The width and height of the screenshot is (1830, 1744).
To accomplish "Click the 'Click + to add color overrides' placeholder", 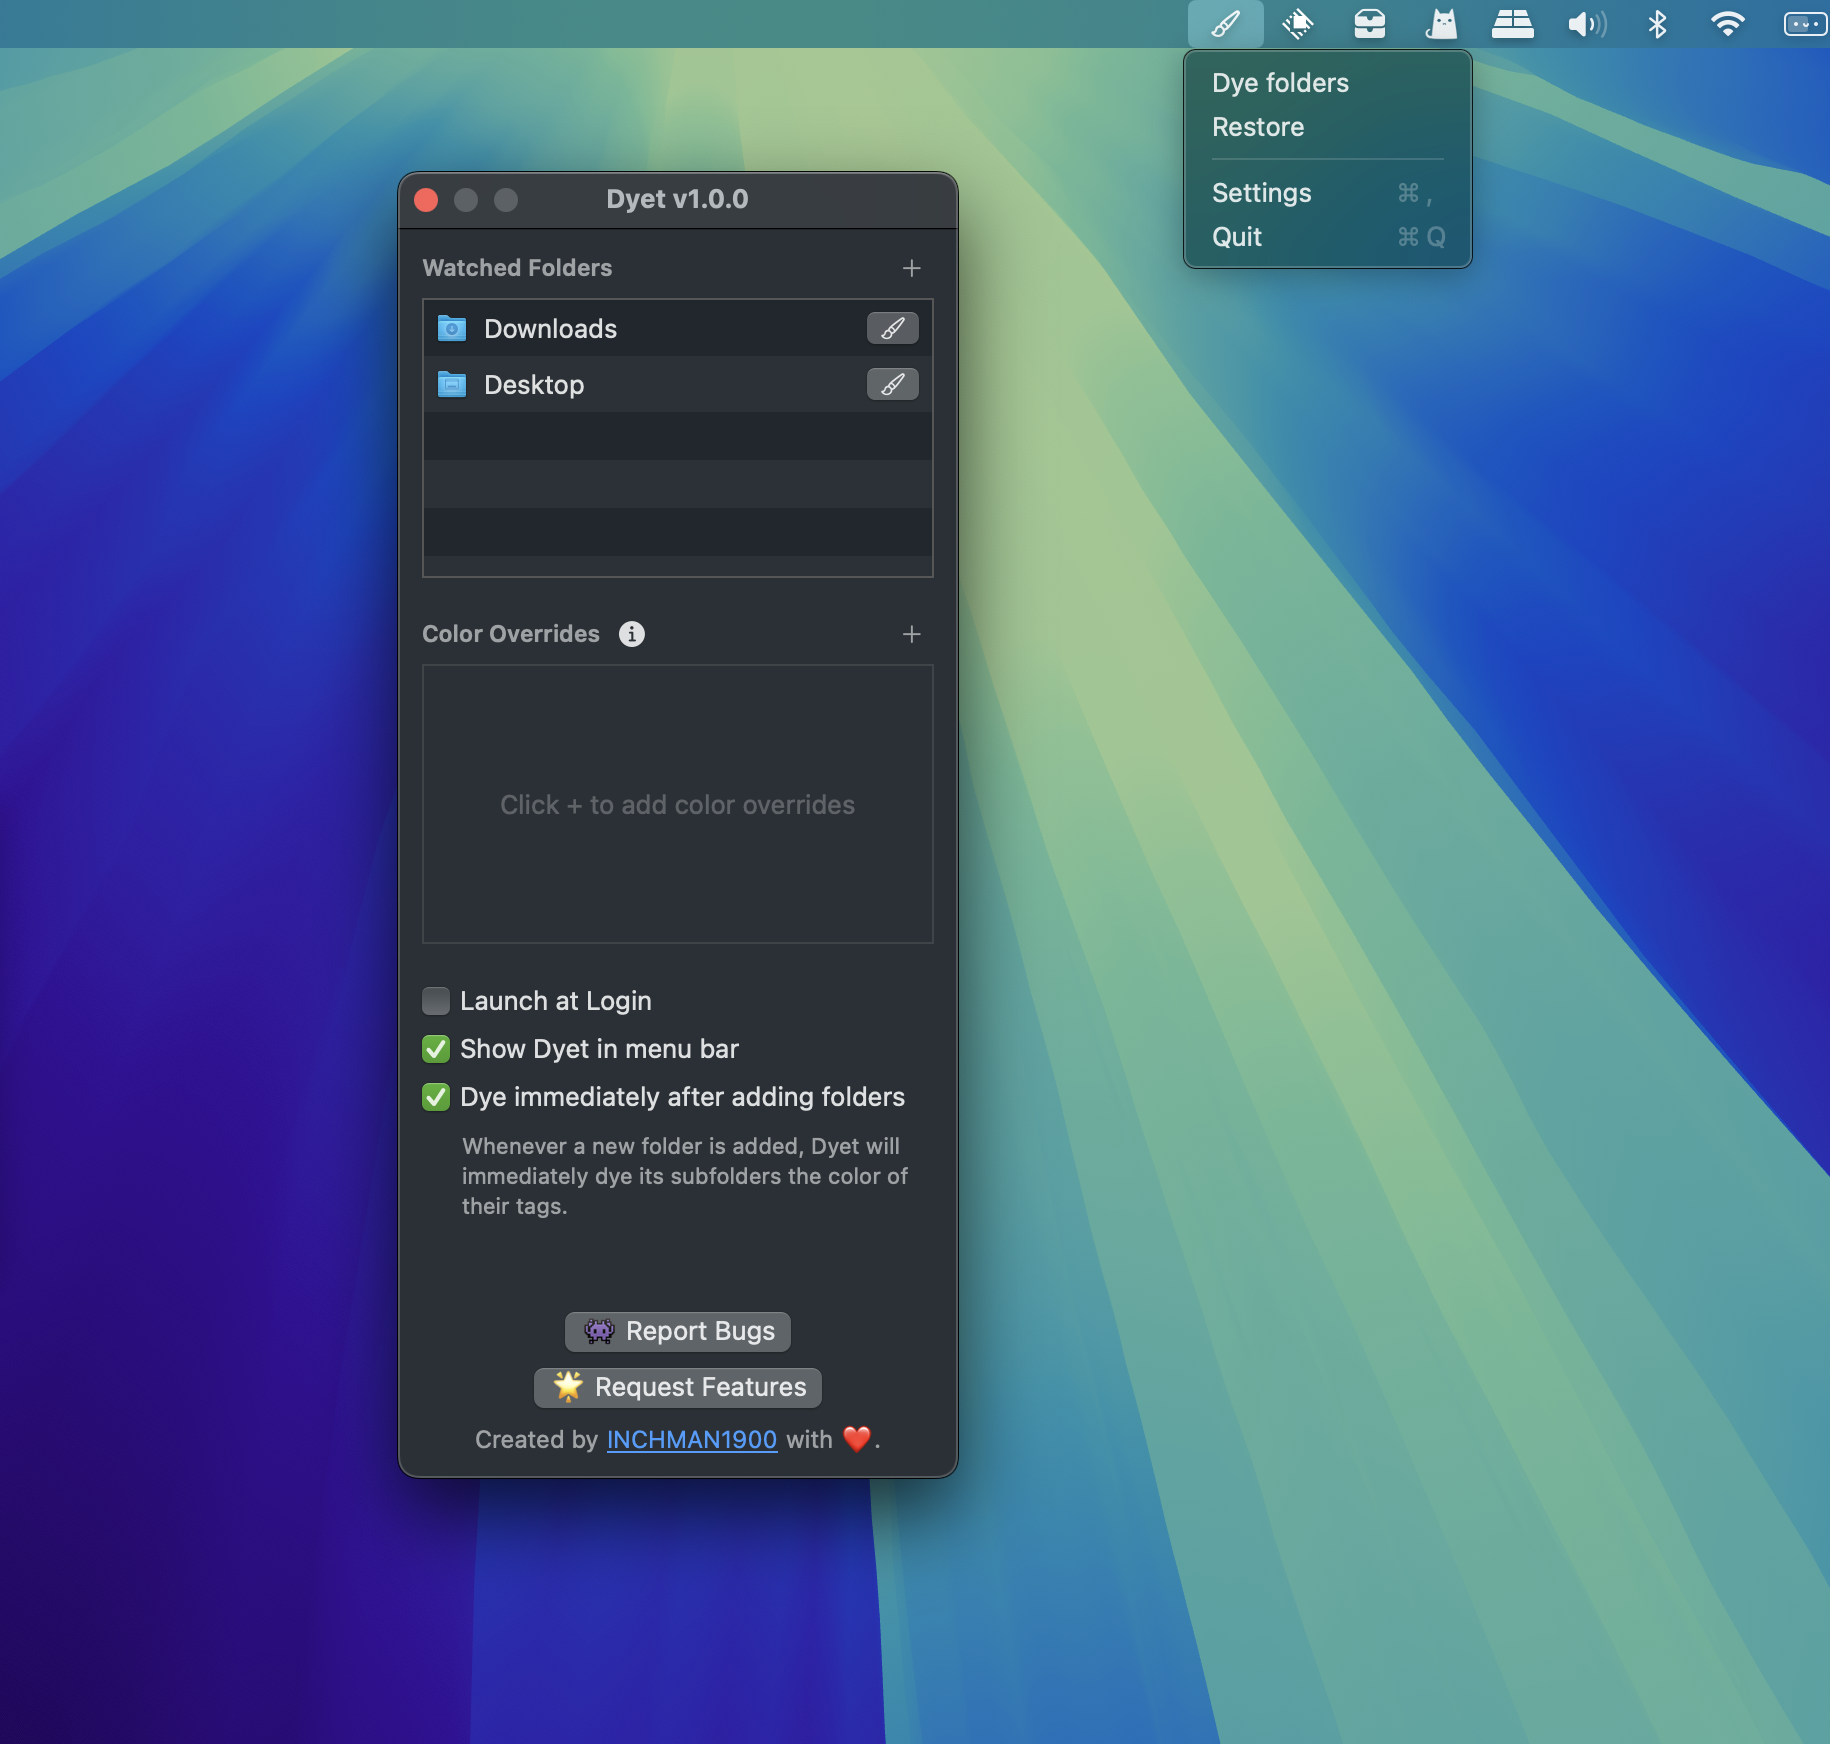I will 678,805.
